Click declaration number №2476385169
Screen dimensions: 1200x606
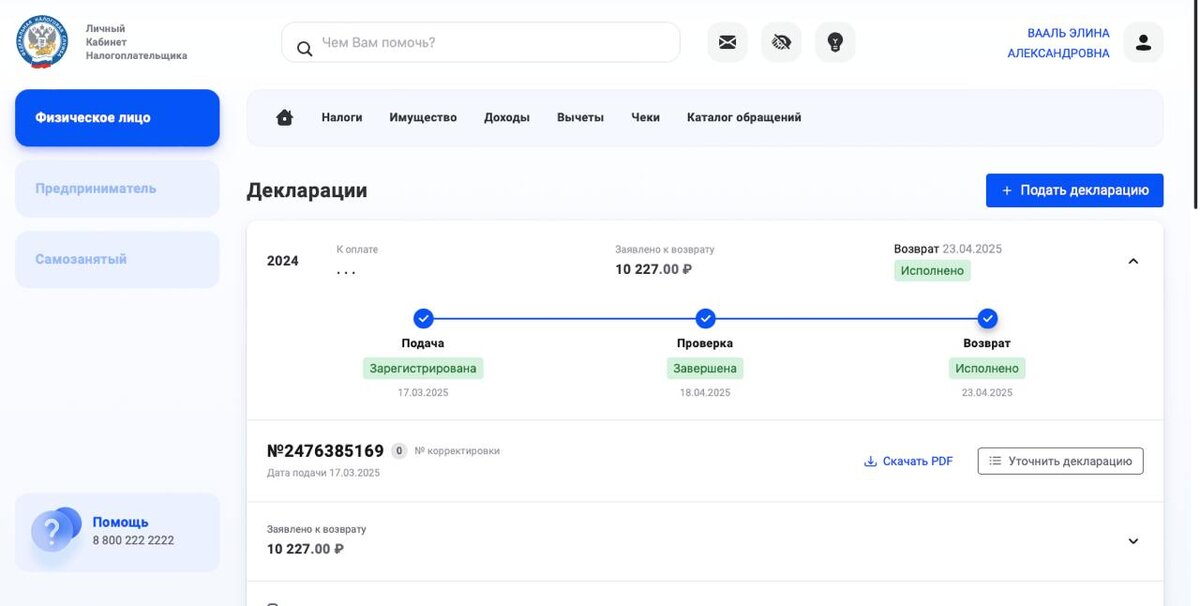(325, 451)
